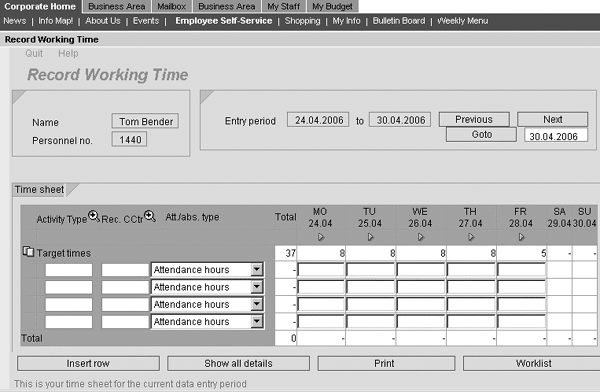600x392 pixels.
Task: Click the Tom Bender name field
Action: [145, 121]
